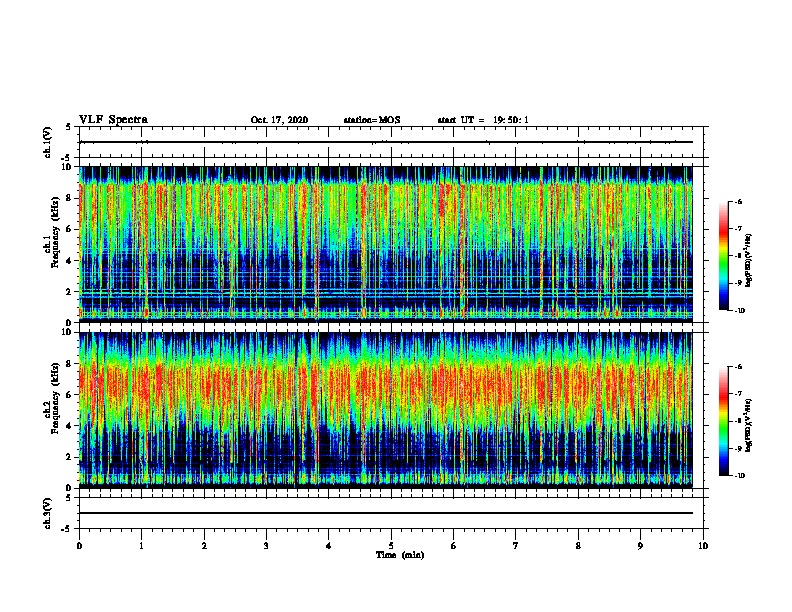Click the ch.3 voltage waveform trace

coord(386,513)
